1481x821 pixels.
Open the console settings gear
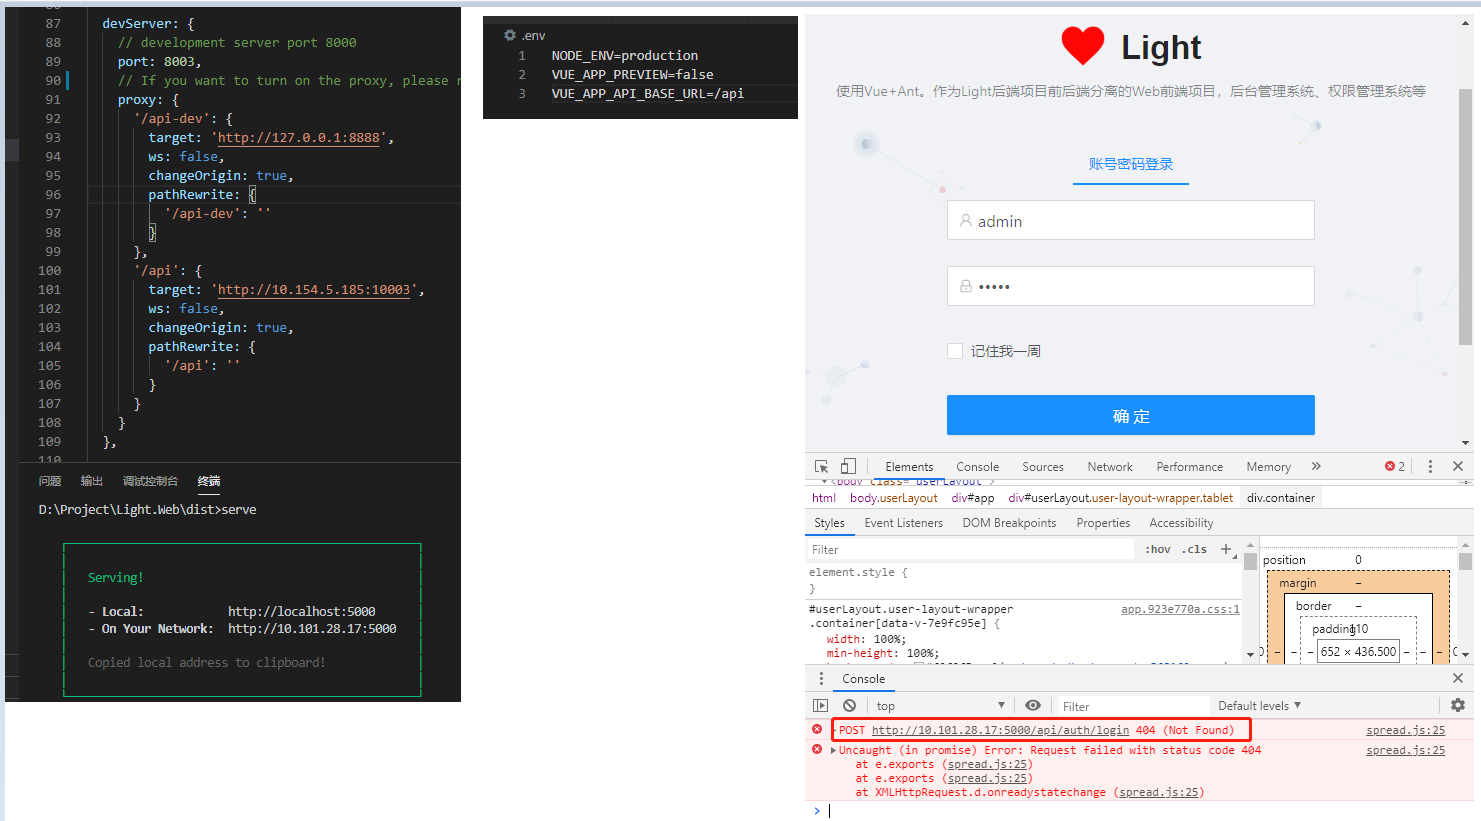(1458, 705)
